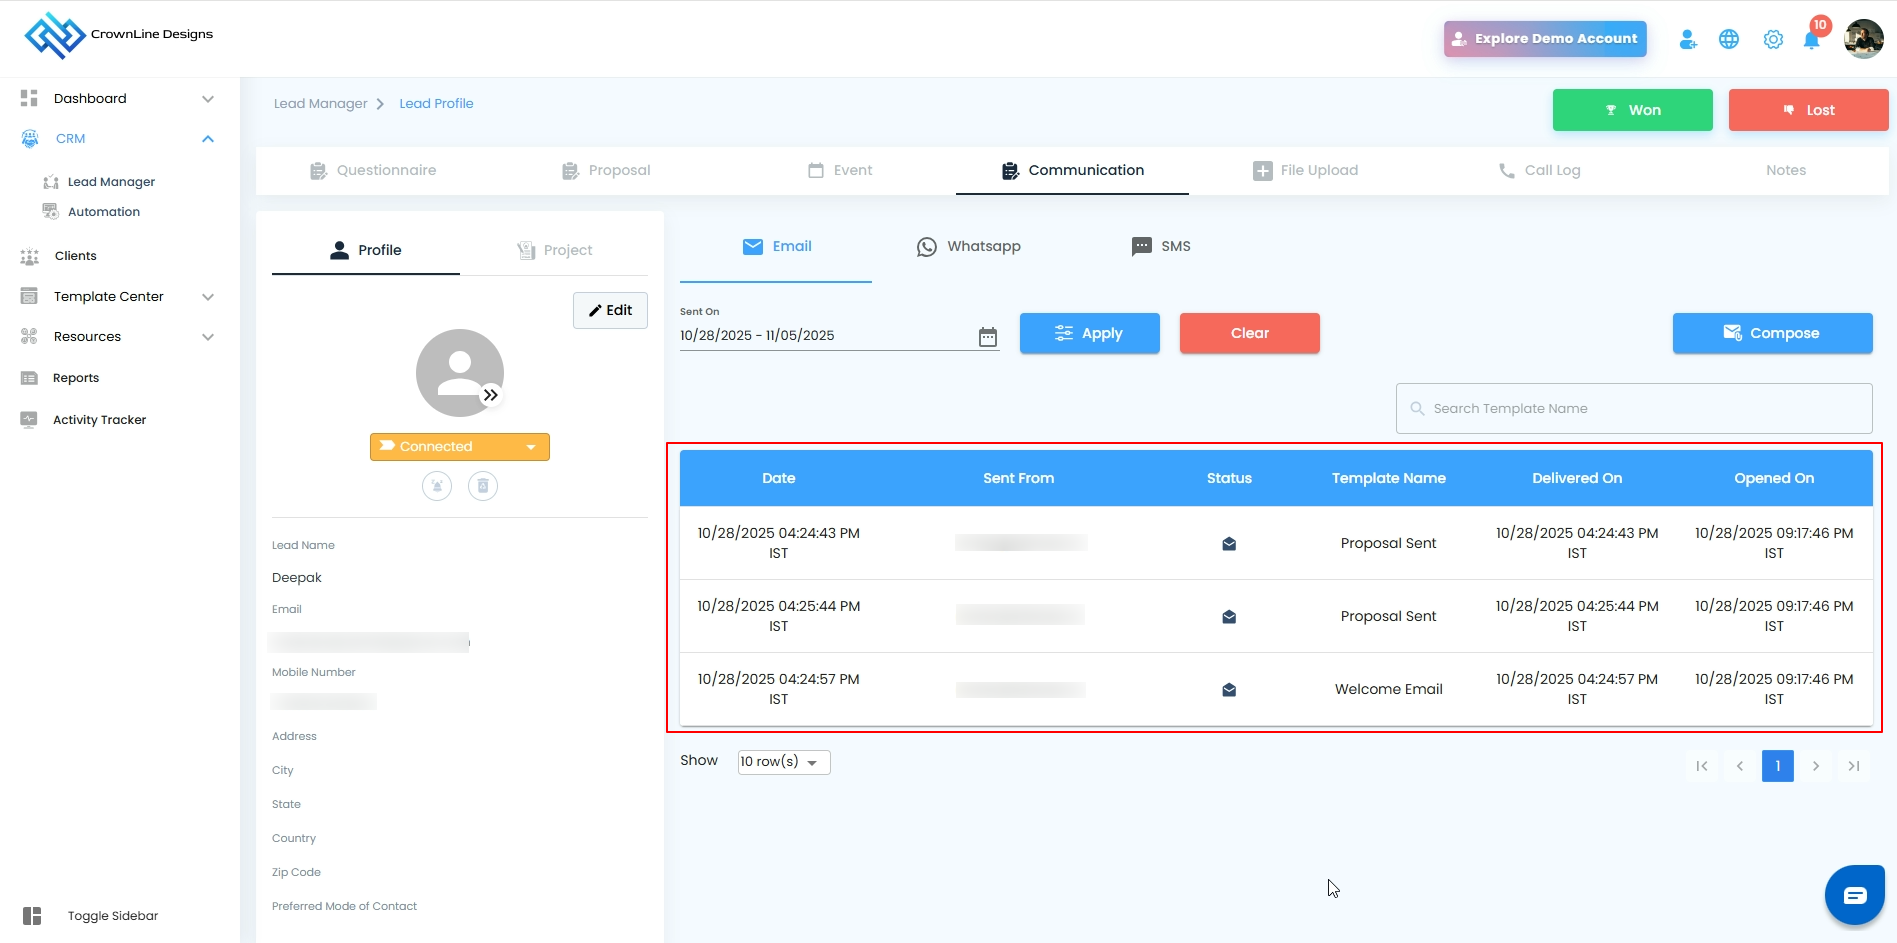Sort by the Date column header
This screenshot has height=943, width=1897.
click(779, 478)
